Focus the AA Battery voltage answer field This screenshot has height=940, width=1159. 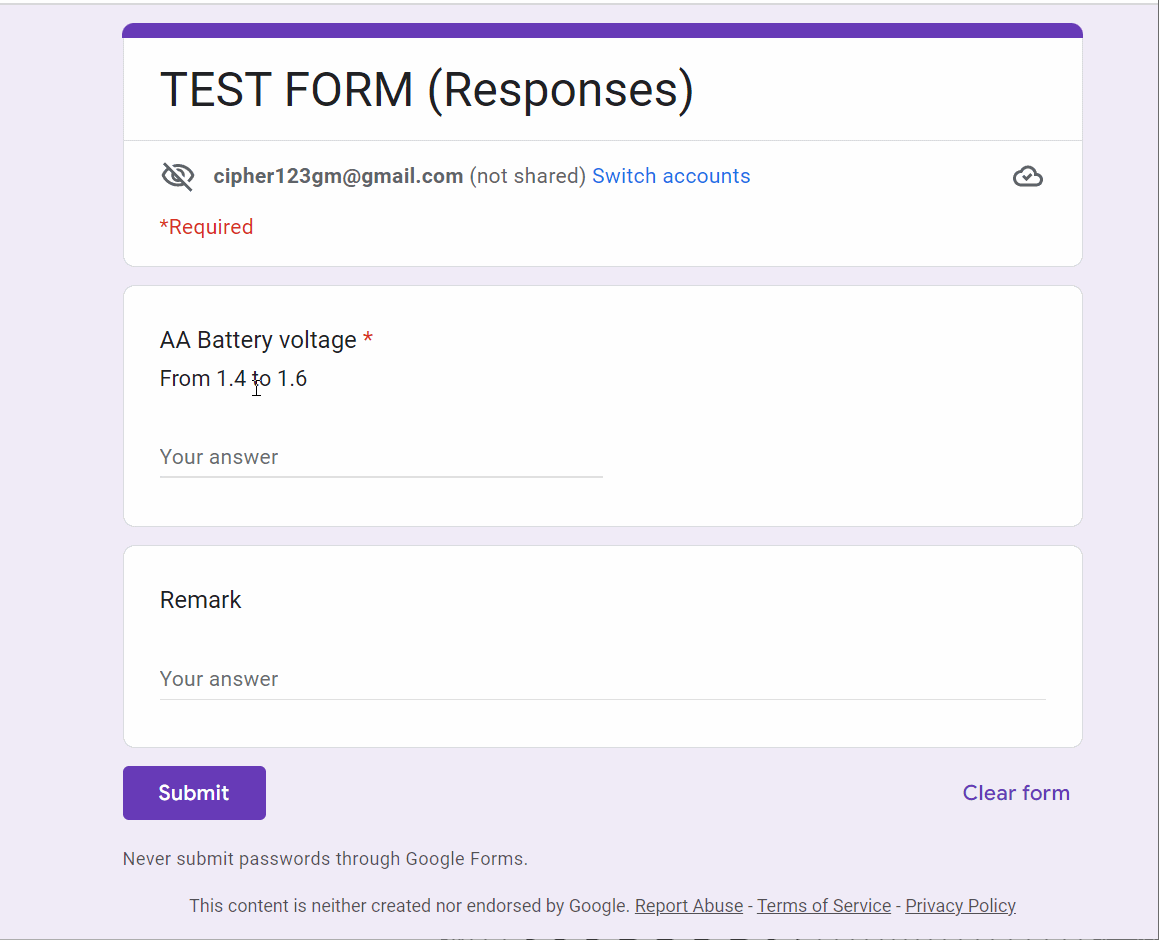pyautogui.click(x=380, y=457)
